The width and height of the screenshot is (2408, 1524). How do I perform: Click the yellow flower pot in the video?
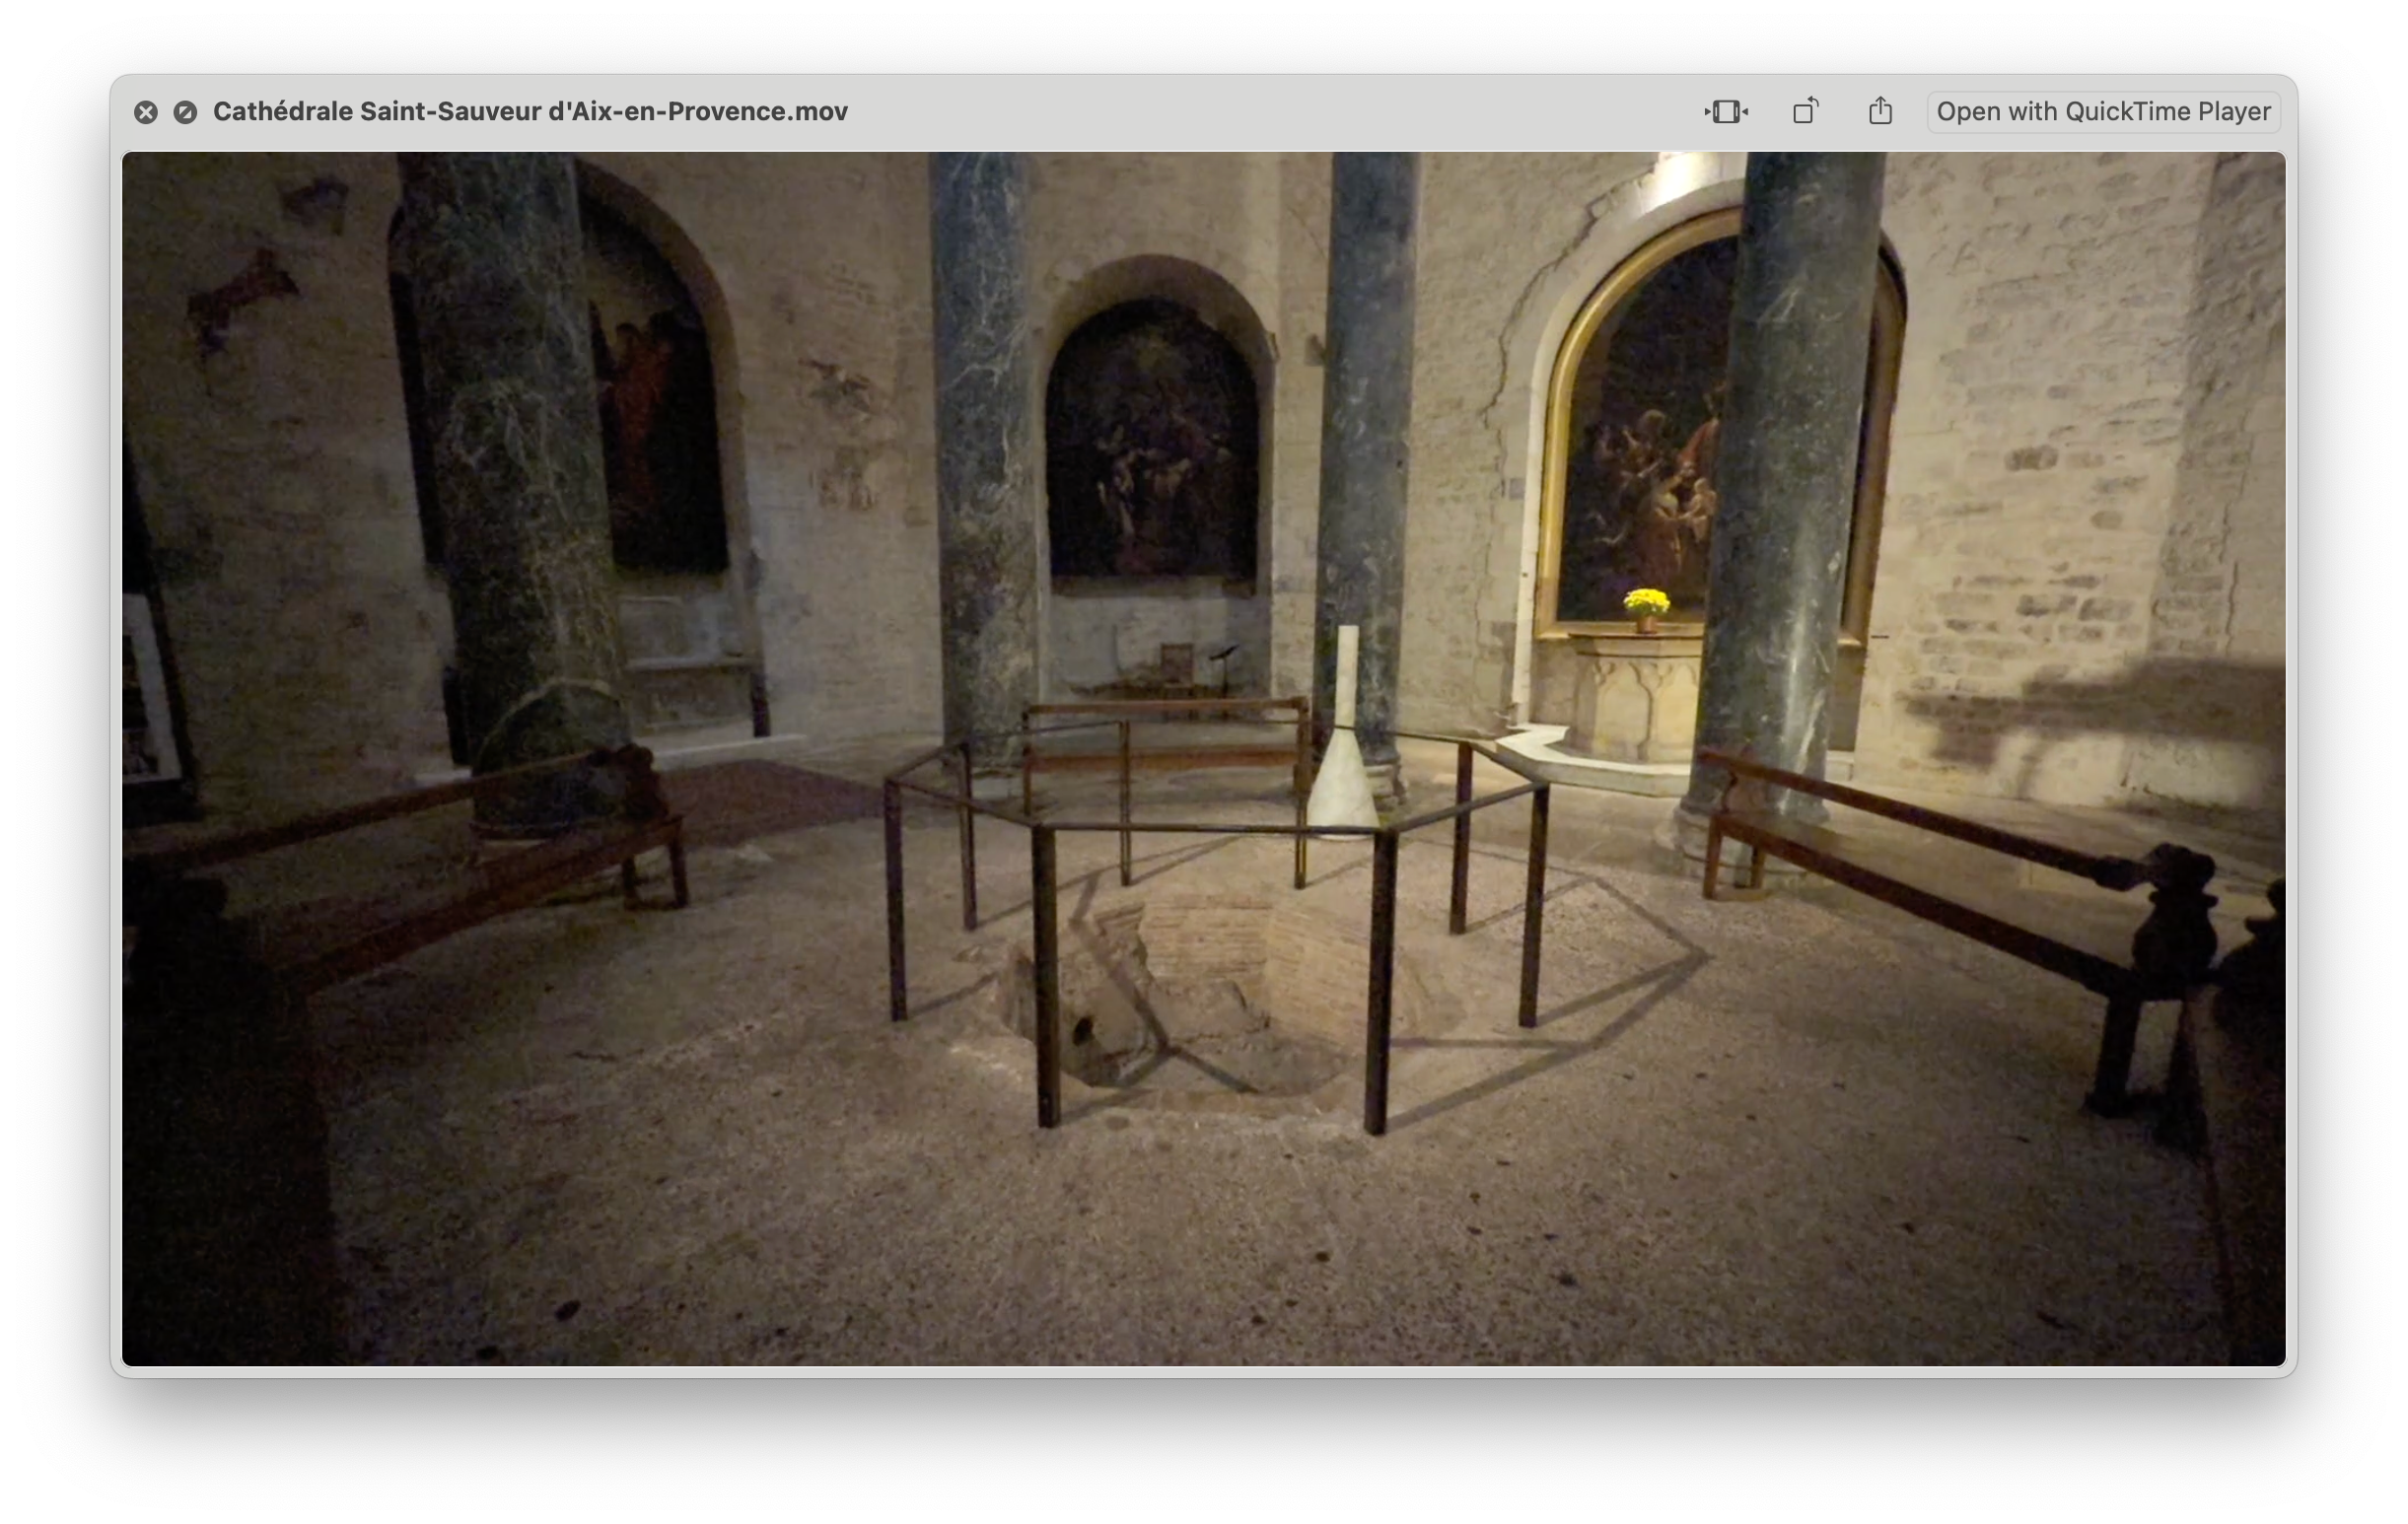pos(1646,608)
